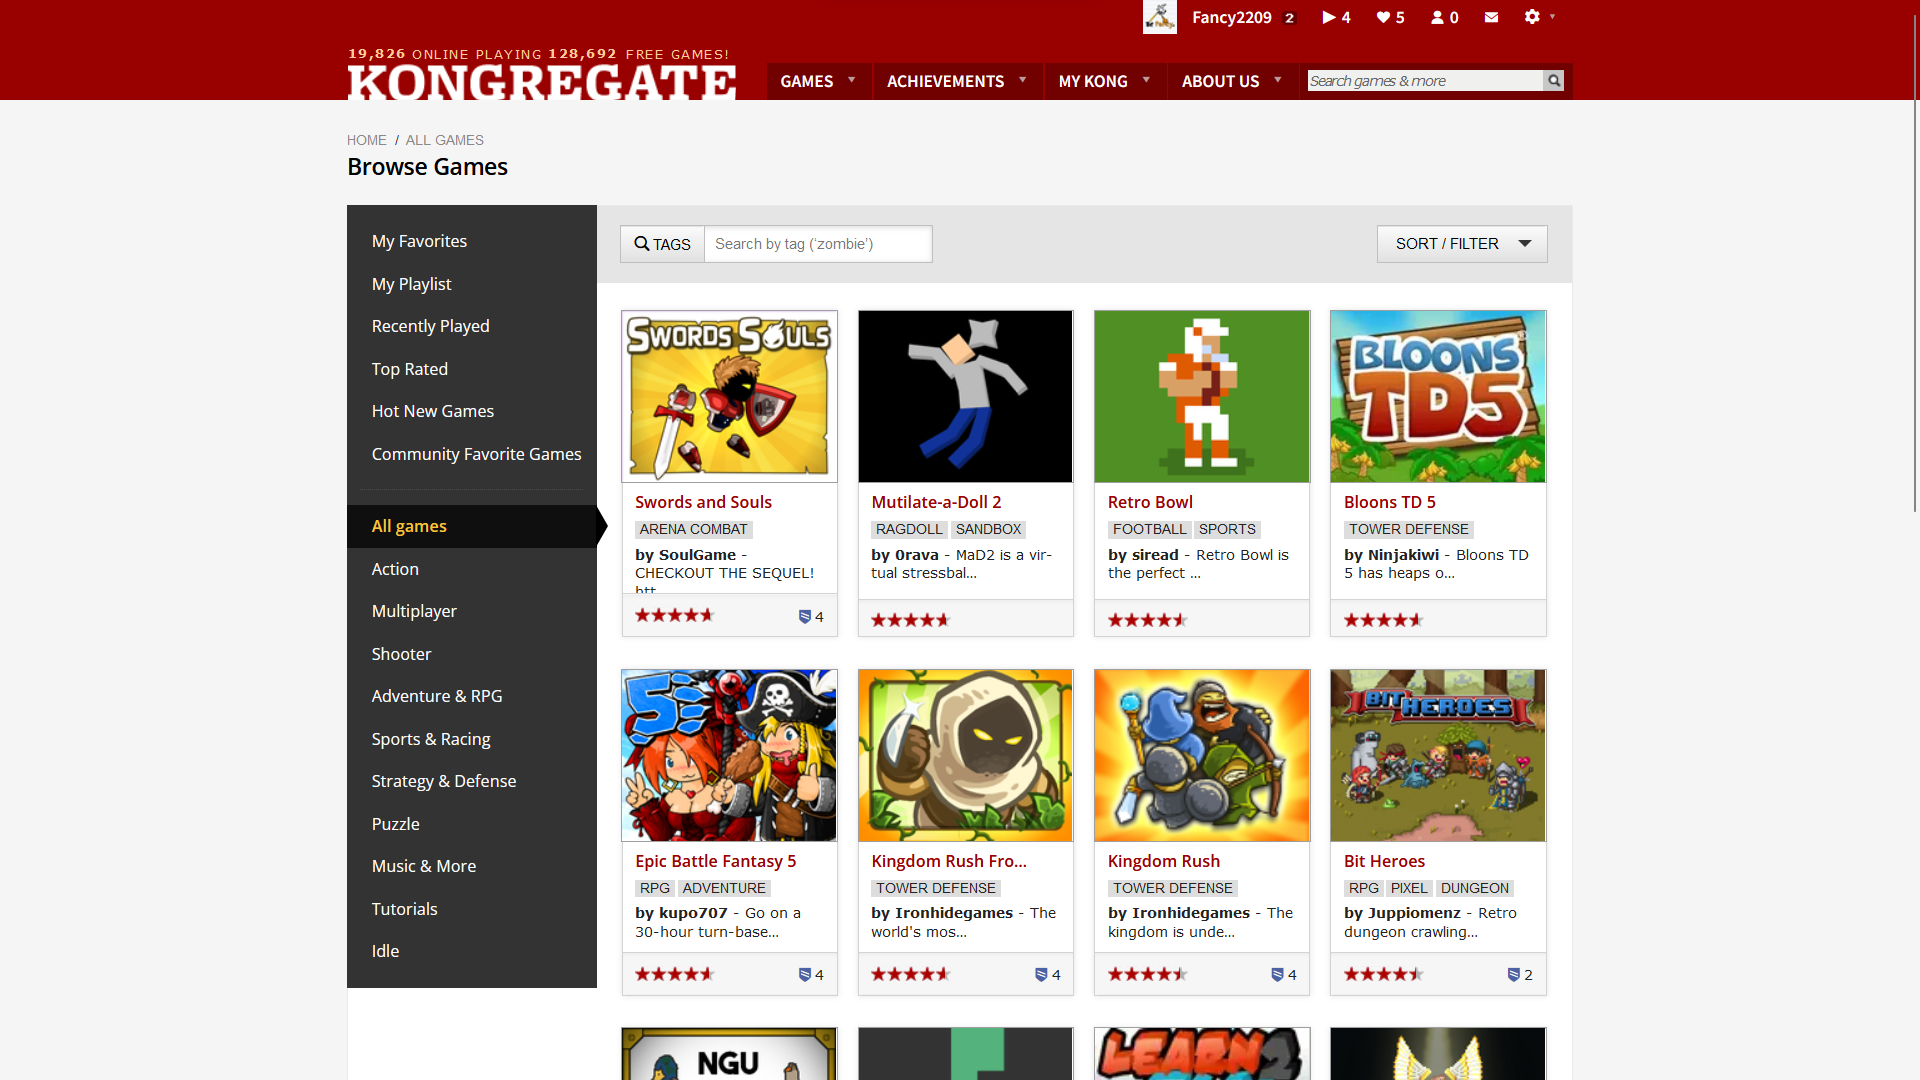Expand the Games menu dropdown
The image size is (1920, 1080).
pos(818,81)
